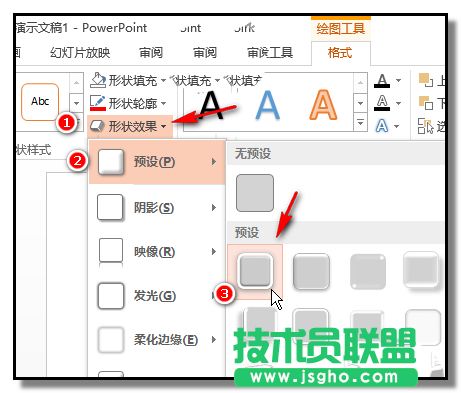
Task: Open the 柔化边缘(E) soft edges submenu
Action: point(157,340)
